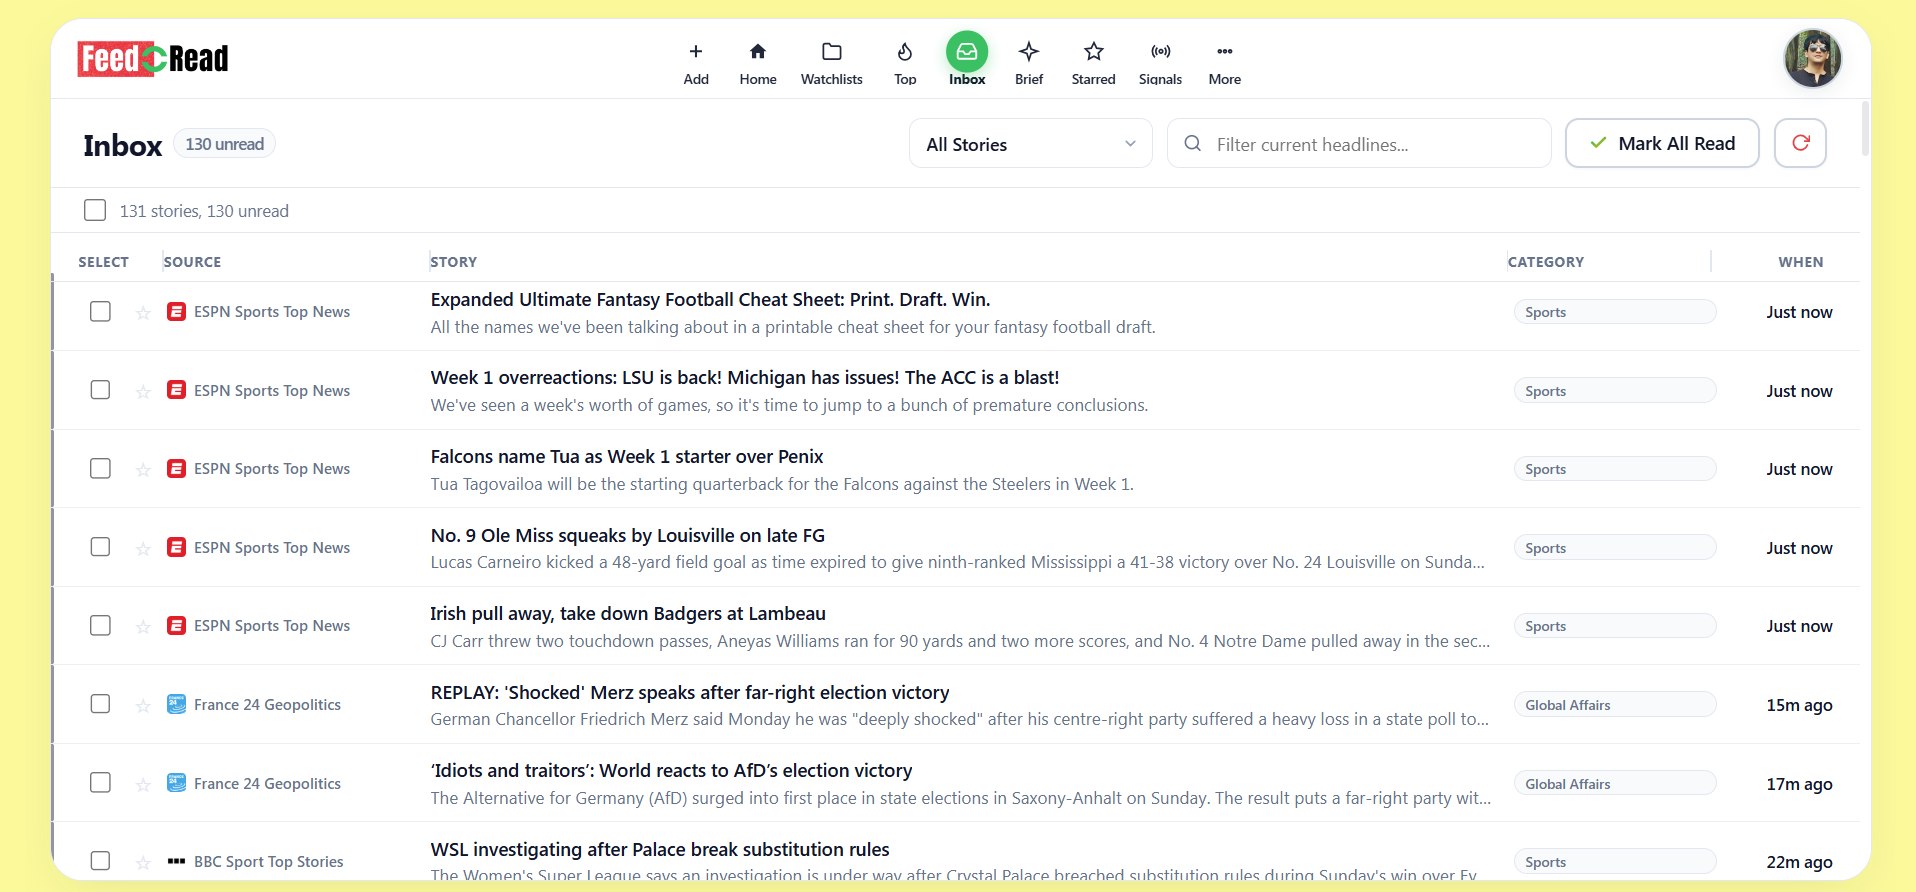Tick the select-all stories checkbox
This screenshot has height=892, width=1916.
[x=95, y=210]
